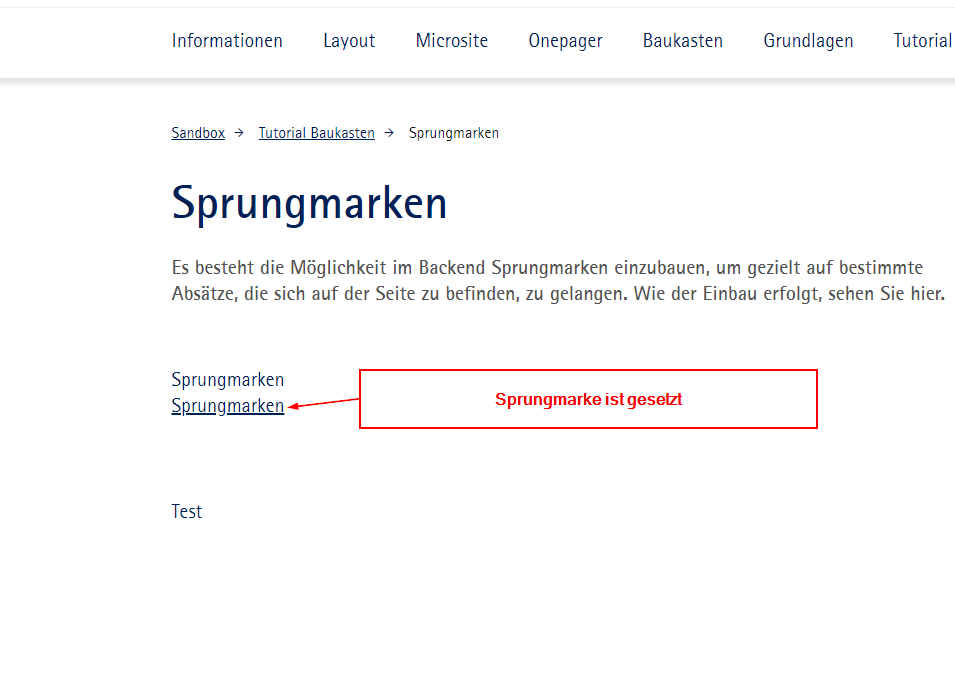955x699 pixels.
Task: Follow the underlined Sprungmarken anchor link
Action: click(x=228, y=406)
